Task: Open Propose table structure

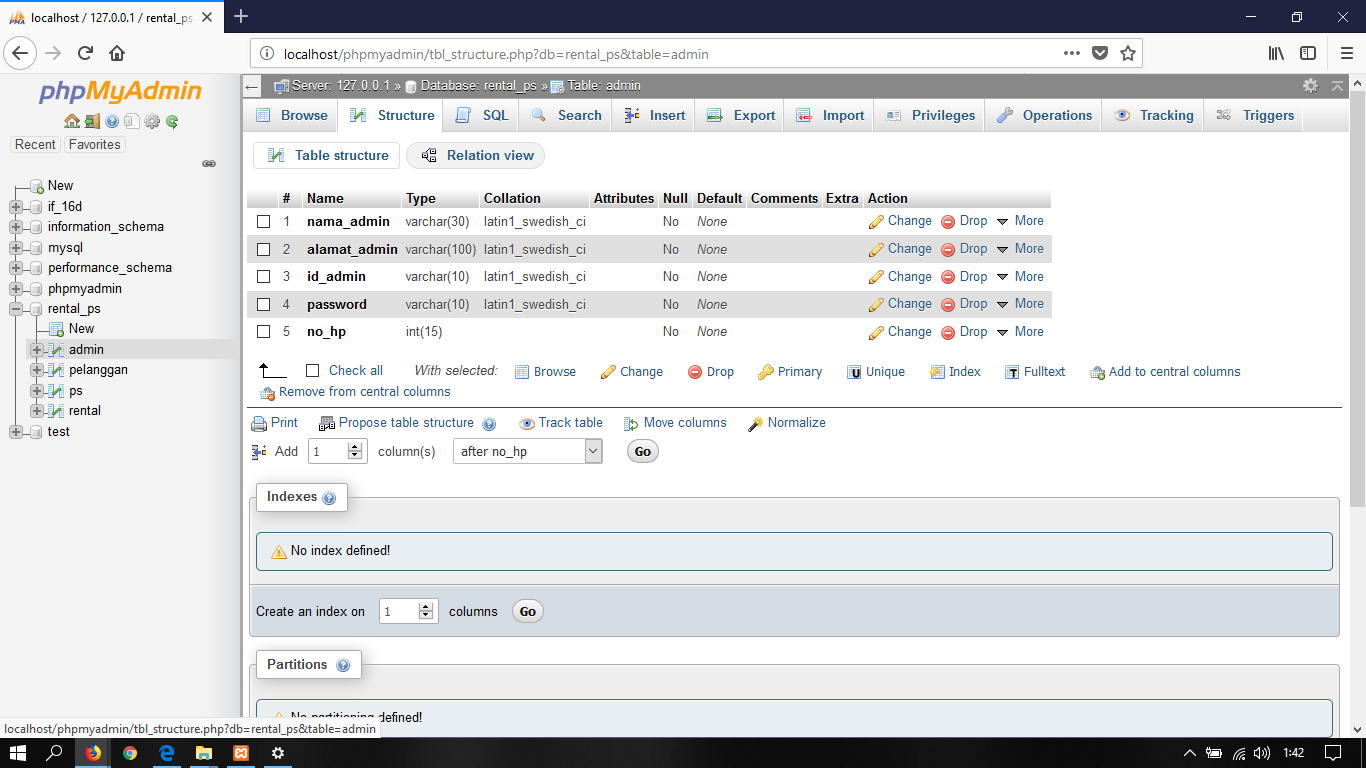Action: click(x=404, y=423)
